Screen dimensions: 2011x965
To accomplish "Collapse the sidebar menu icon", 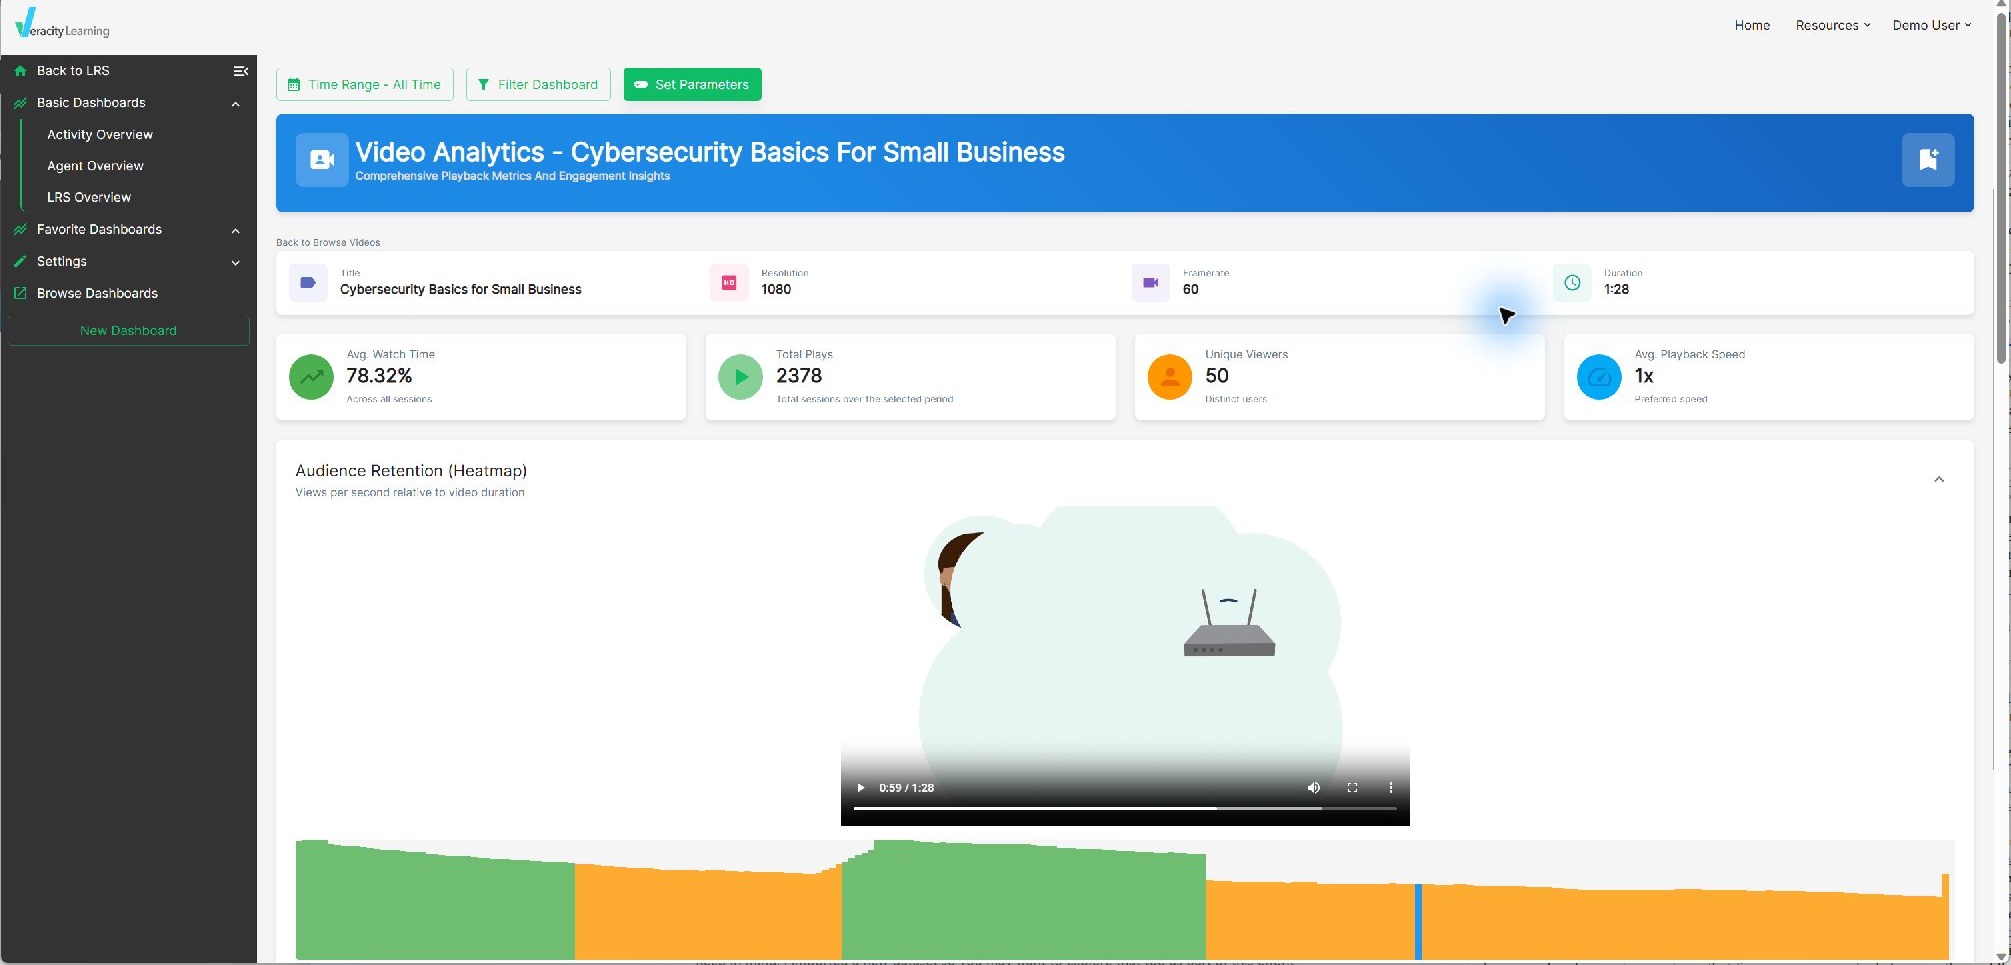I will click(240, 71).
